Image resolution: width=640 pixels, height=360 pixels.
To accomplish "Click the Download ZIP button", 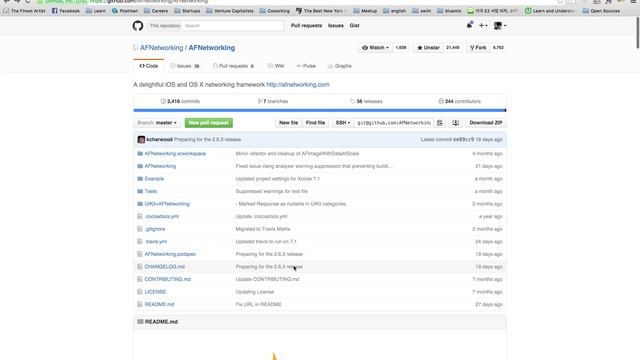I will tap(486, 123).
